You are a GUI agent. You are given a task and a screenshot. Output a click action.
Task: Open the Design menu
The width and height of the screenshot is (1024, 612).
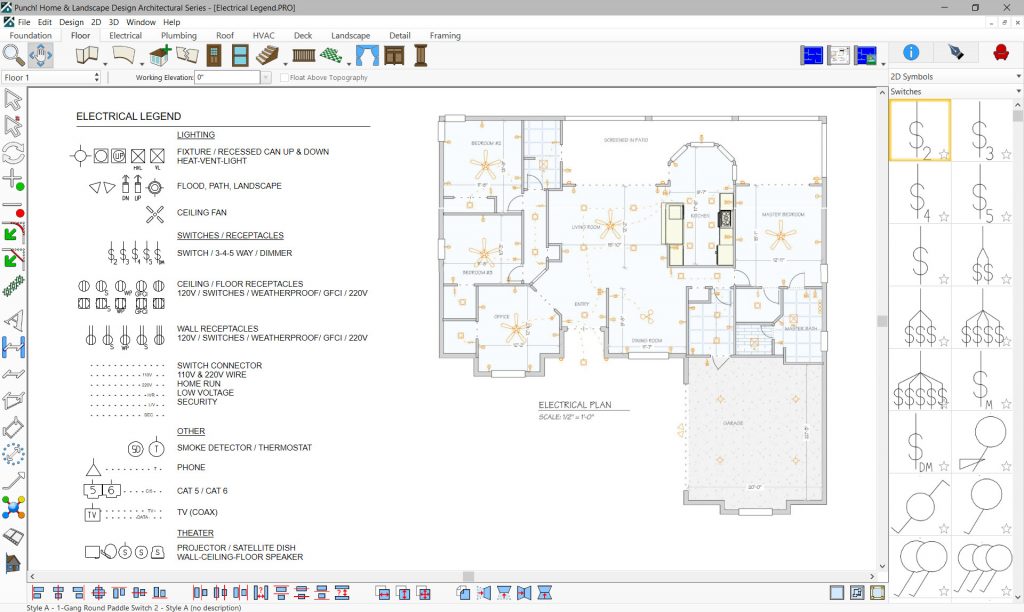70,21
